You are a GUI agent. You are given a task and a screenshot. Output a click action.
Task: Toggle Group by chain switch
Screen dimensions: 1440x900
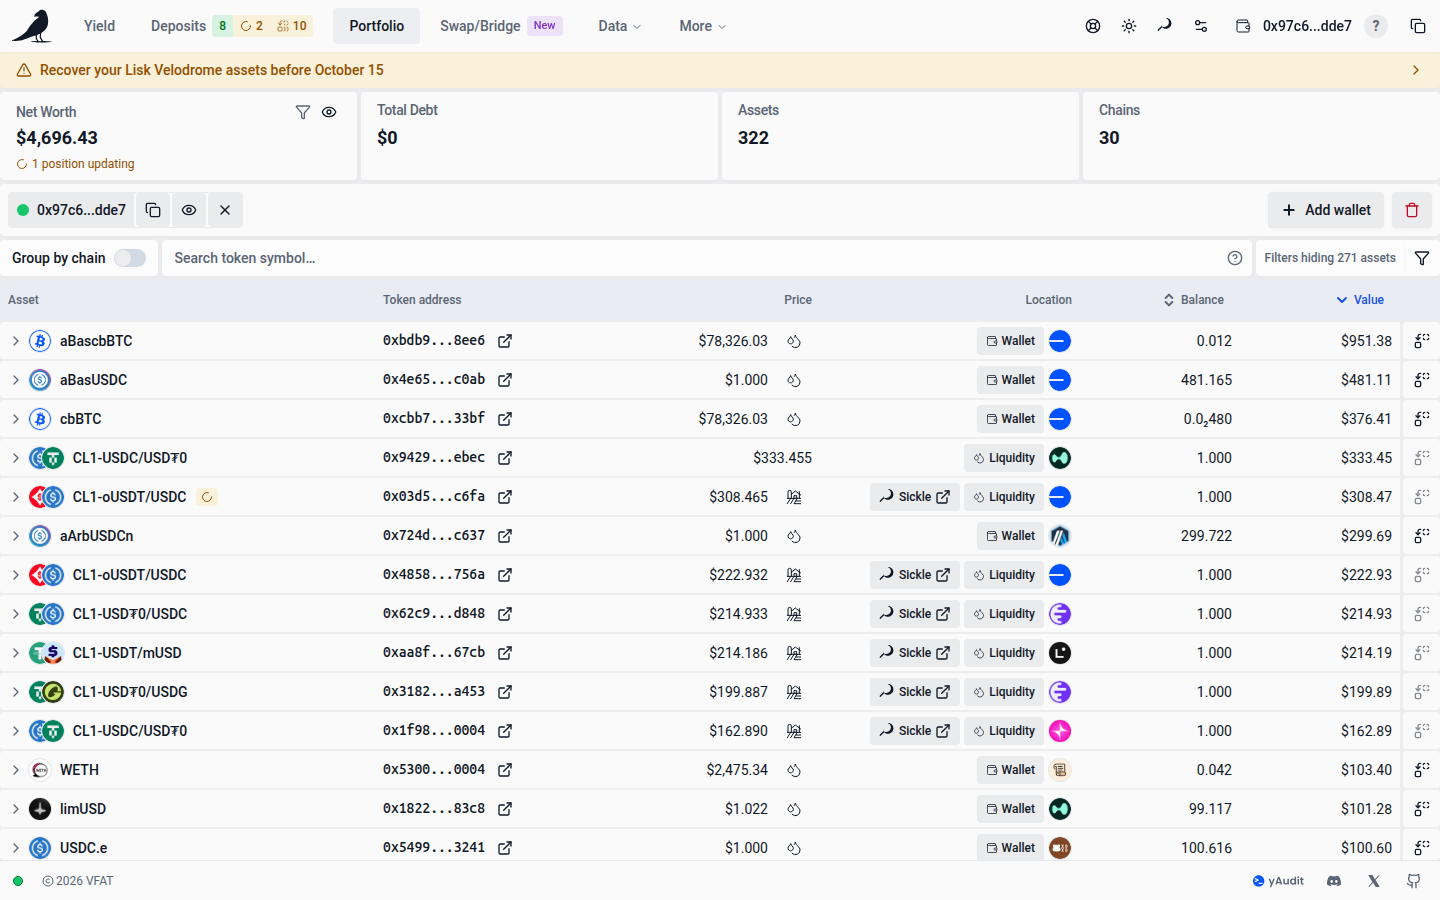pos(130,258)
